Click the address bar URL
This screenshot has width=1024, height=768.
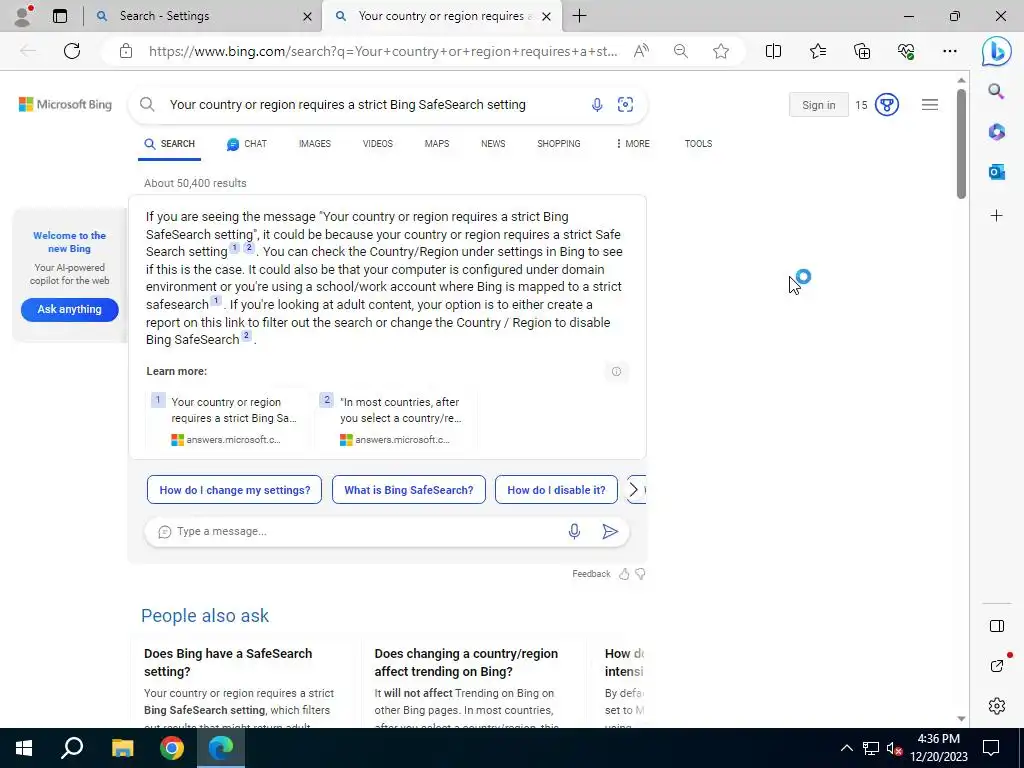pyautogui.click(x=383, y=51)
